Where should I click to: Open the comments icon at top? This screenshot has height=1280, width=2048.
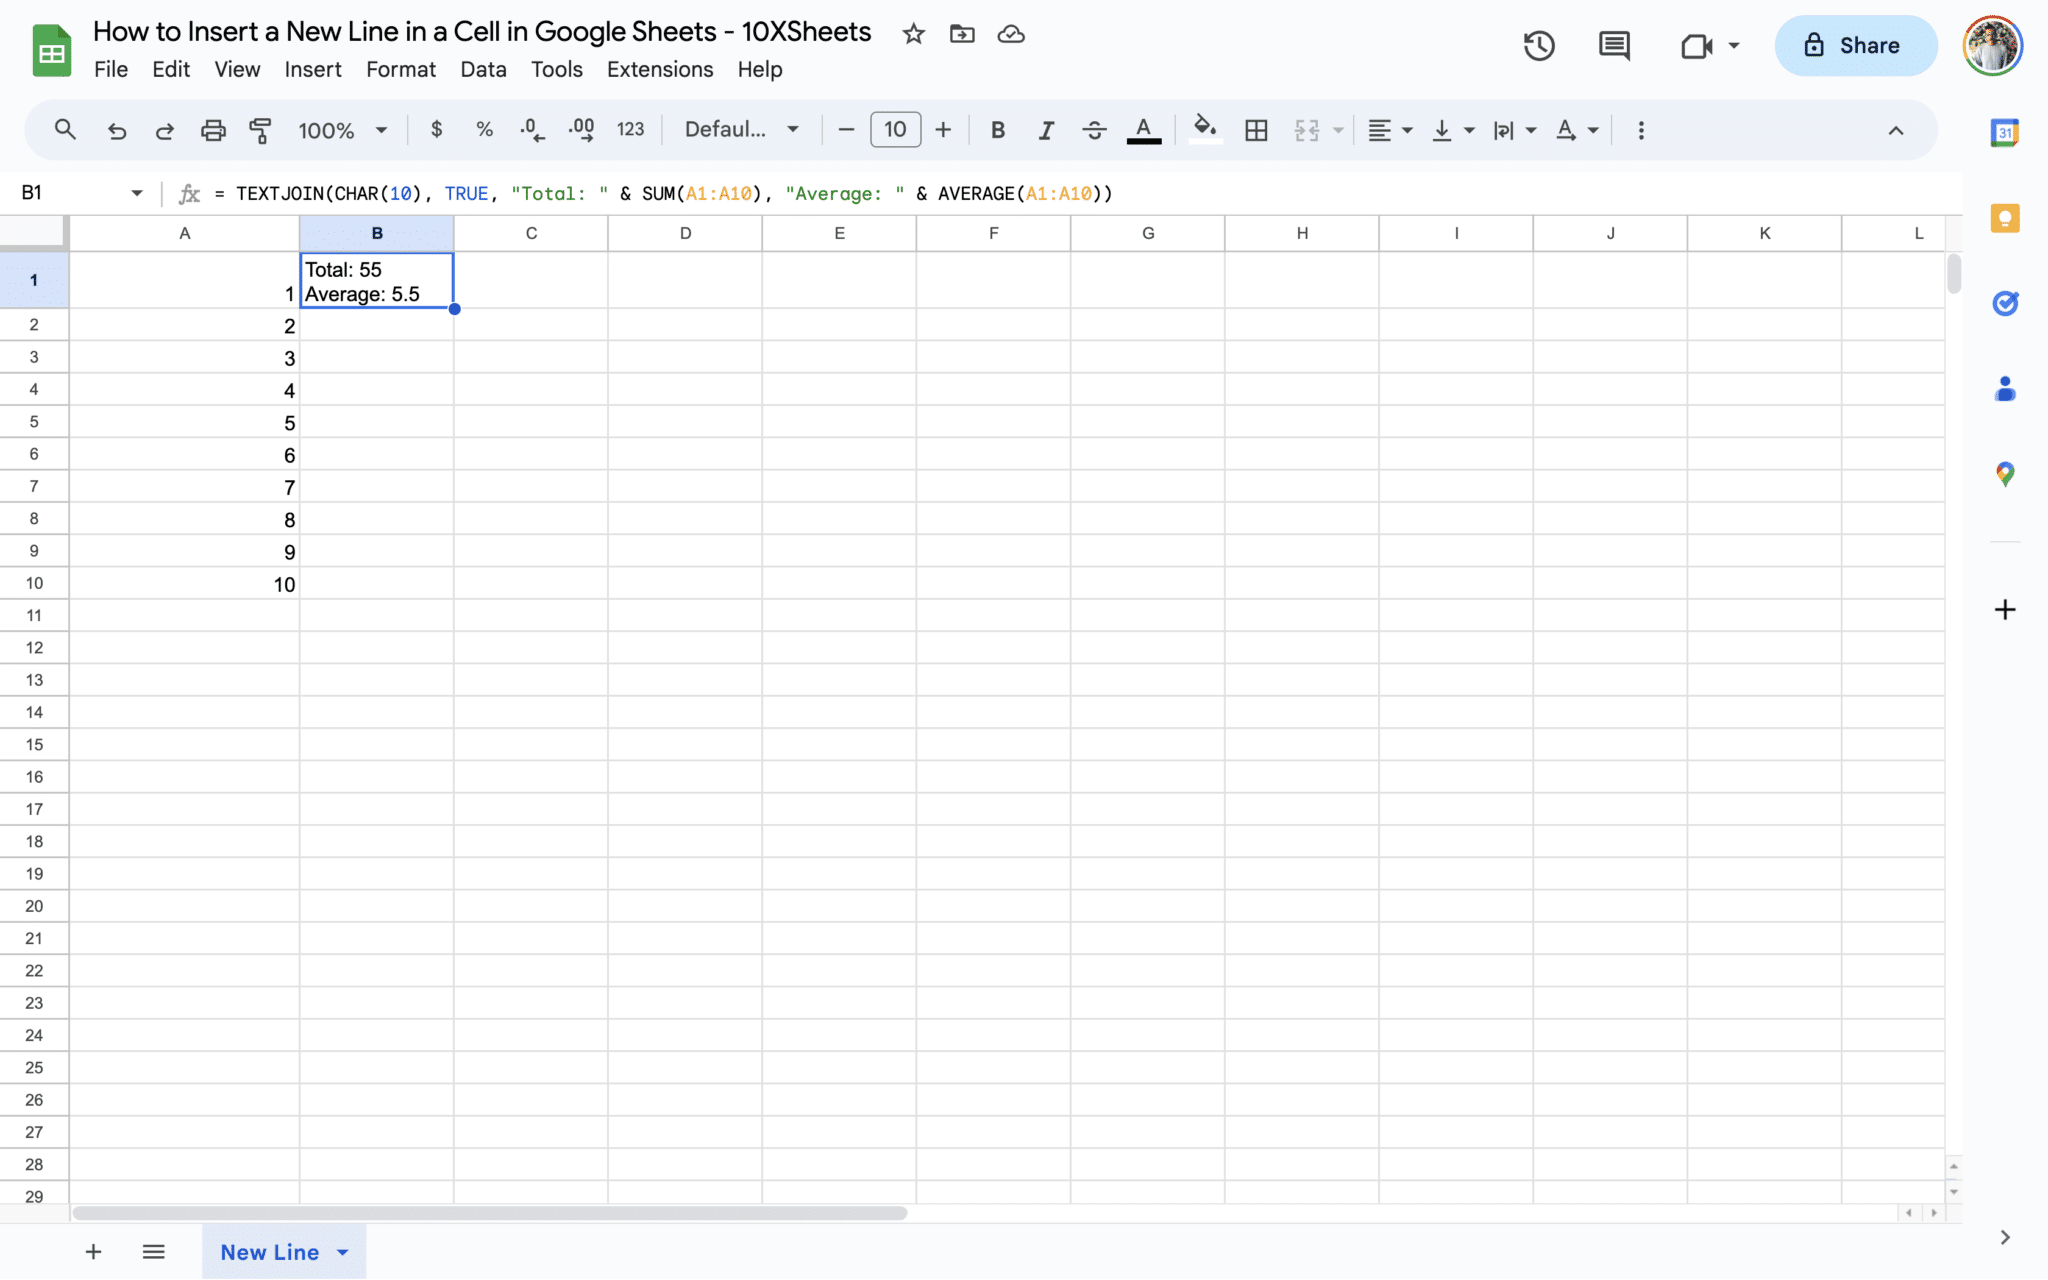tap(1614, 46)
